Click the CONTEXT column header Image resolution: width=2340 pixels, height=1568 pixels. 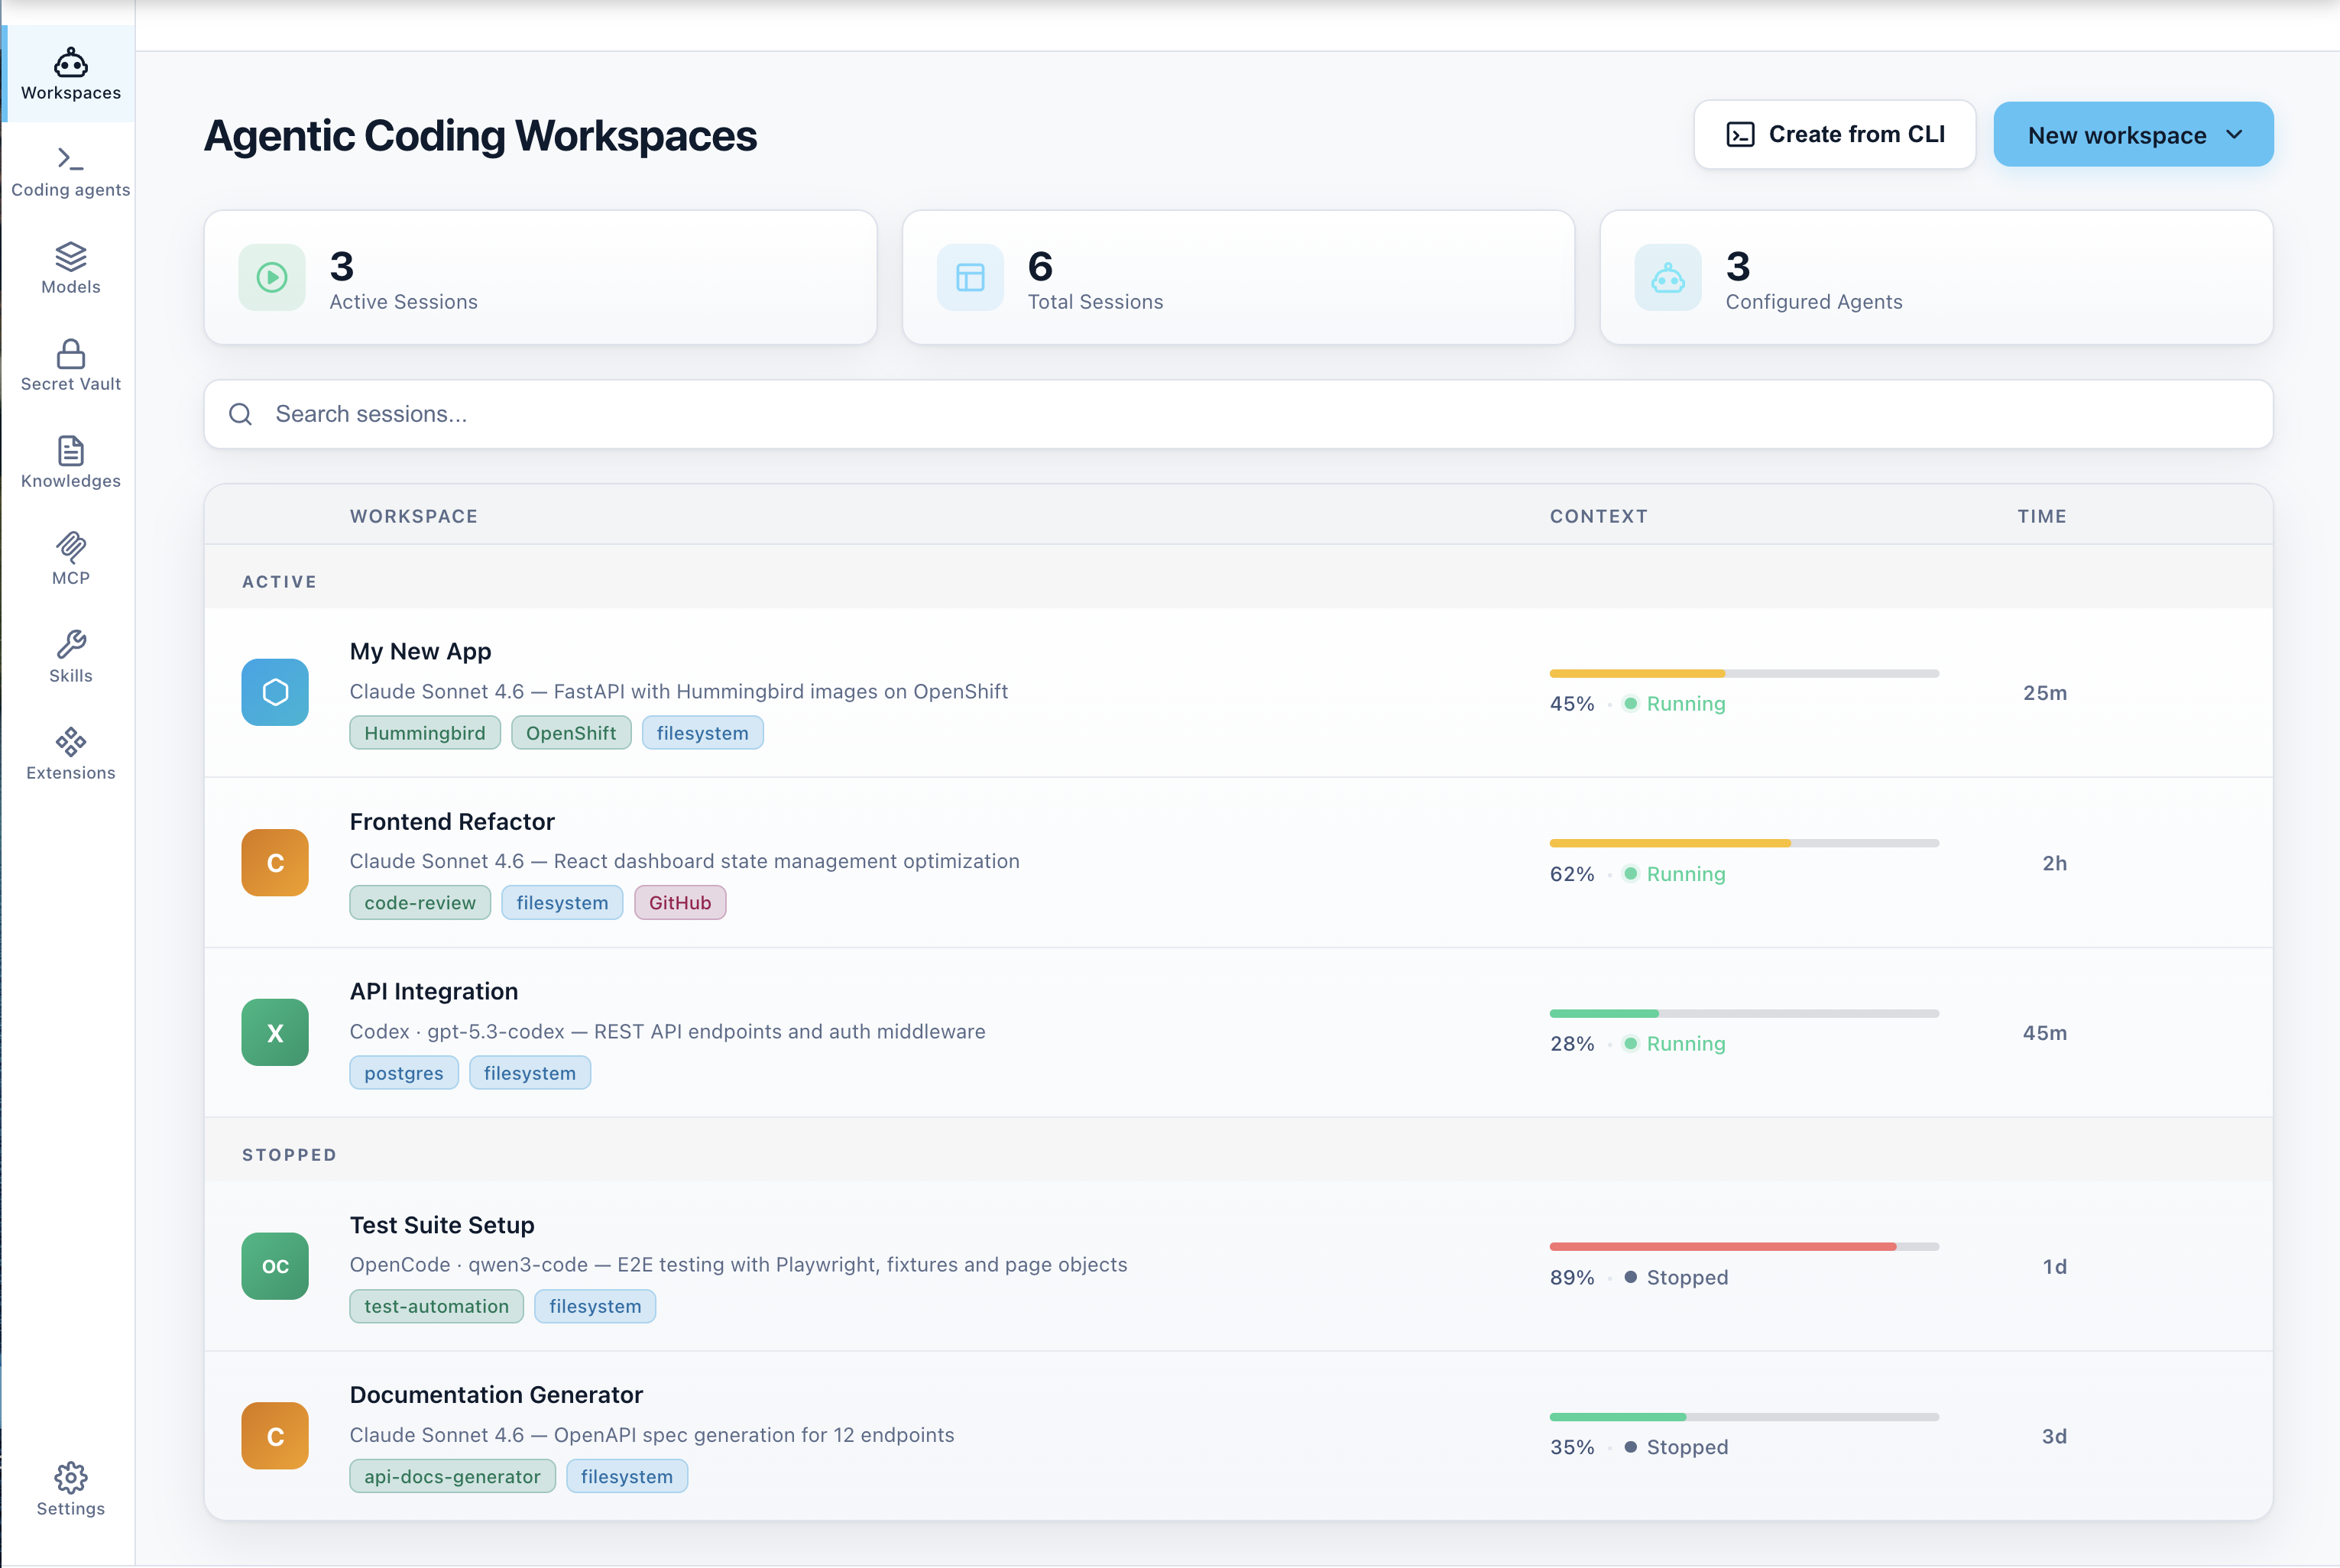point(1598,516)
